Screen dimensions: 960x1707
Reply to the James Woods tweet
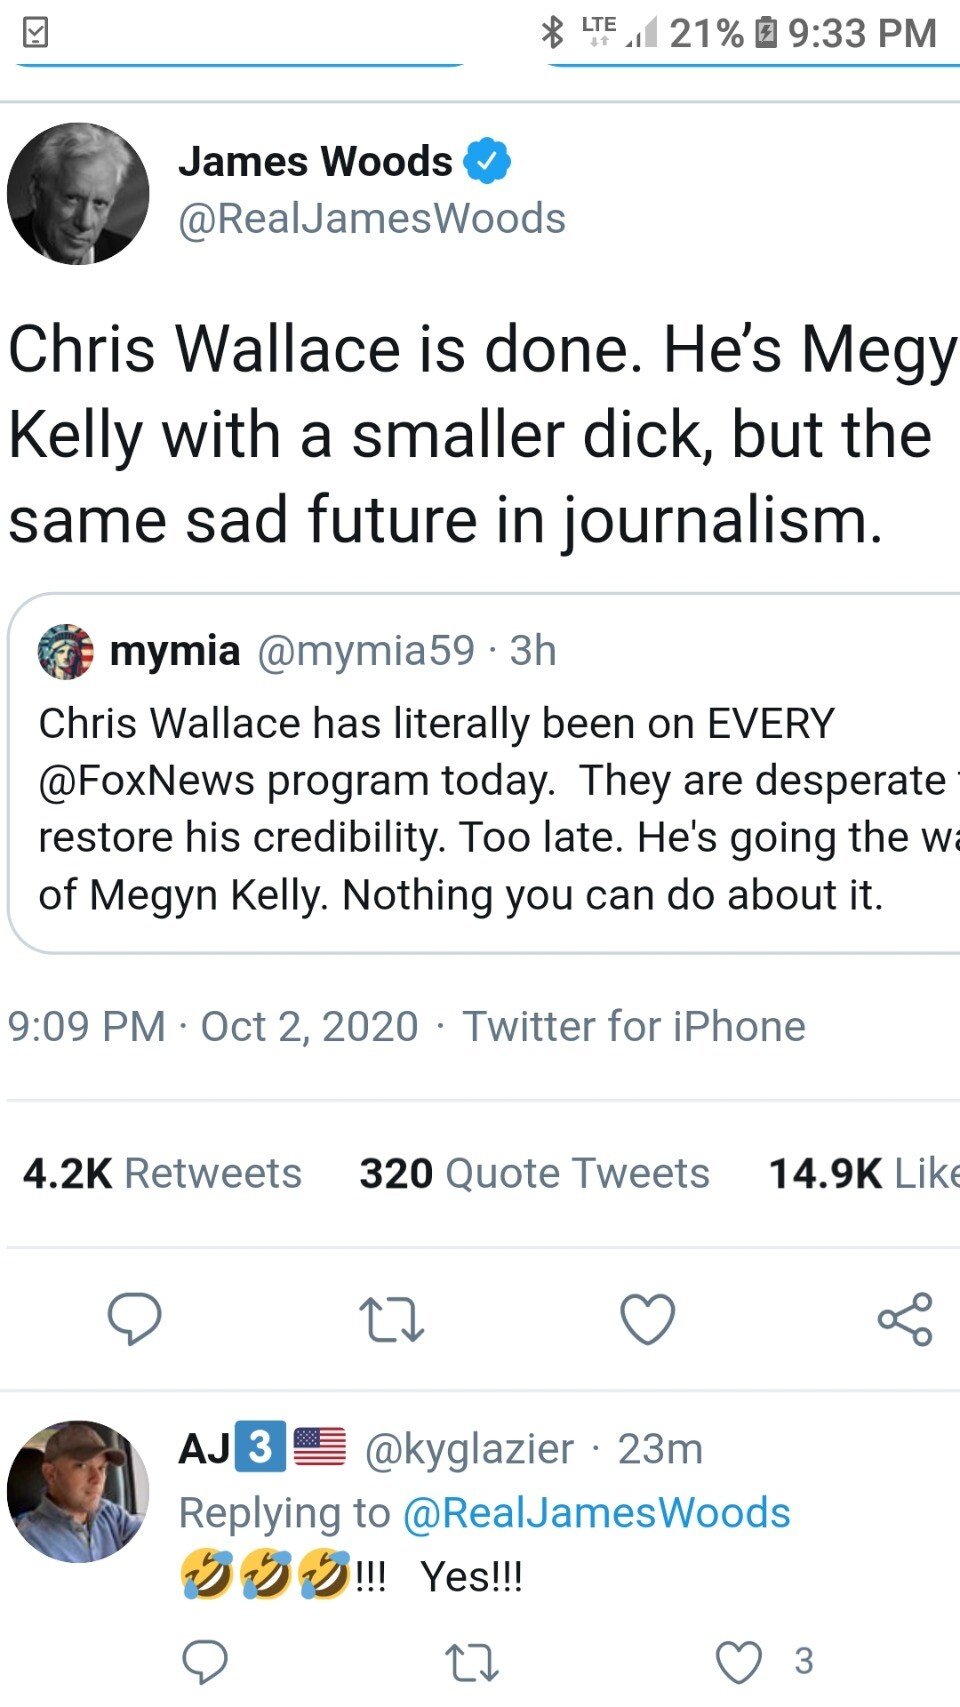134,1318
